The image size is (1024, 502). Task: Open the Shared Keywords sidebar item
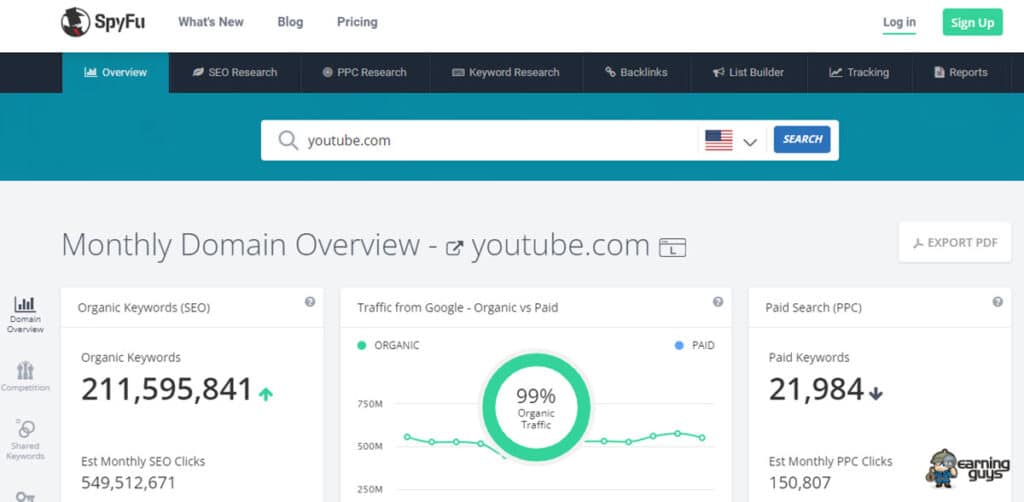click(25, 440)
